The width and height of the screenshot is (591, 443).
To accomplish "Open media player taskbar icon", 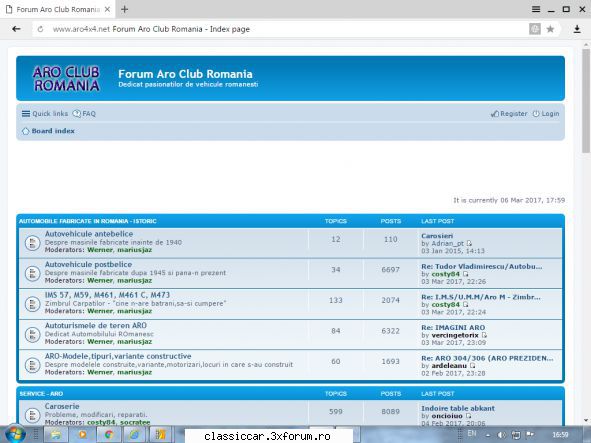I will (x=83, y=435).
